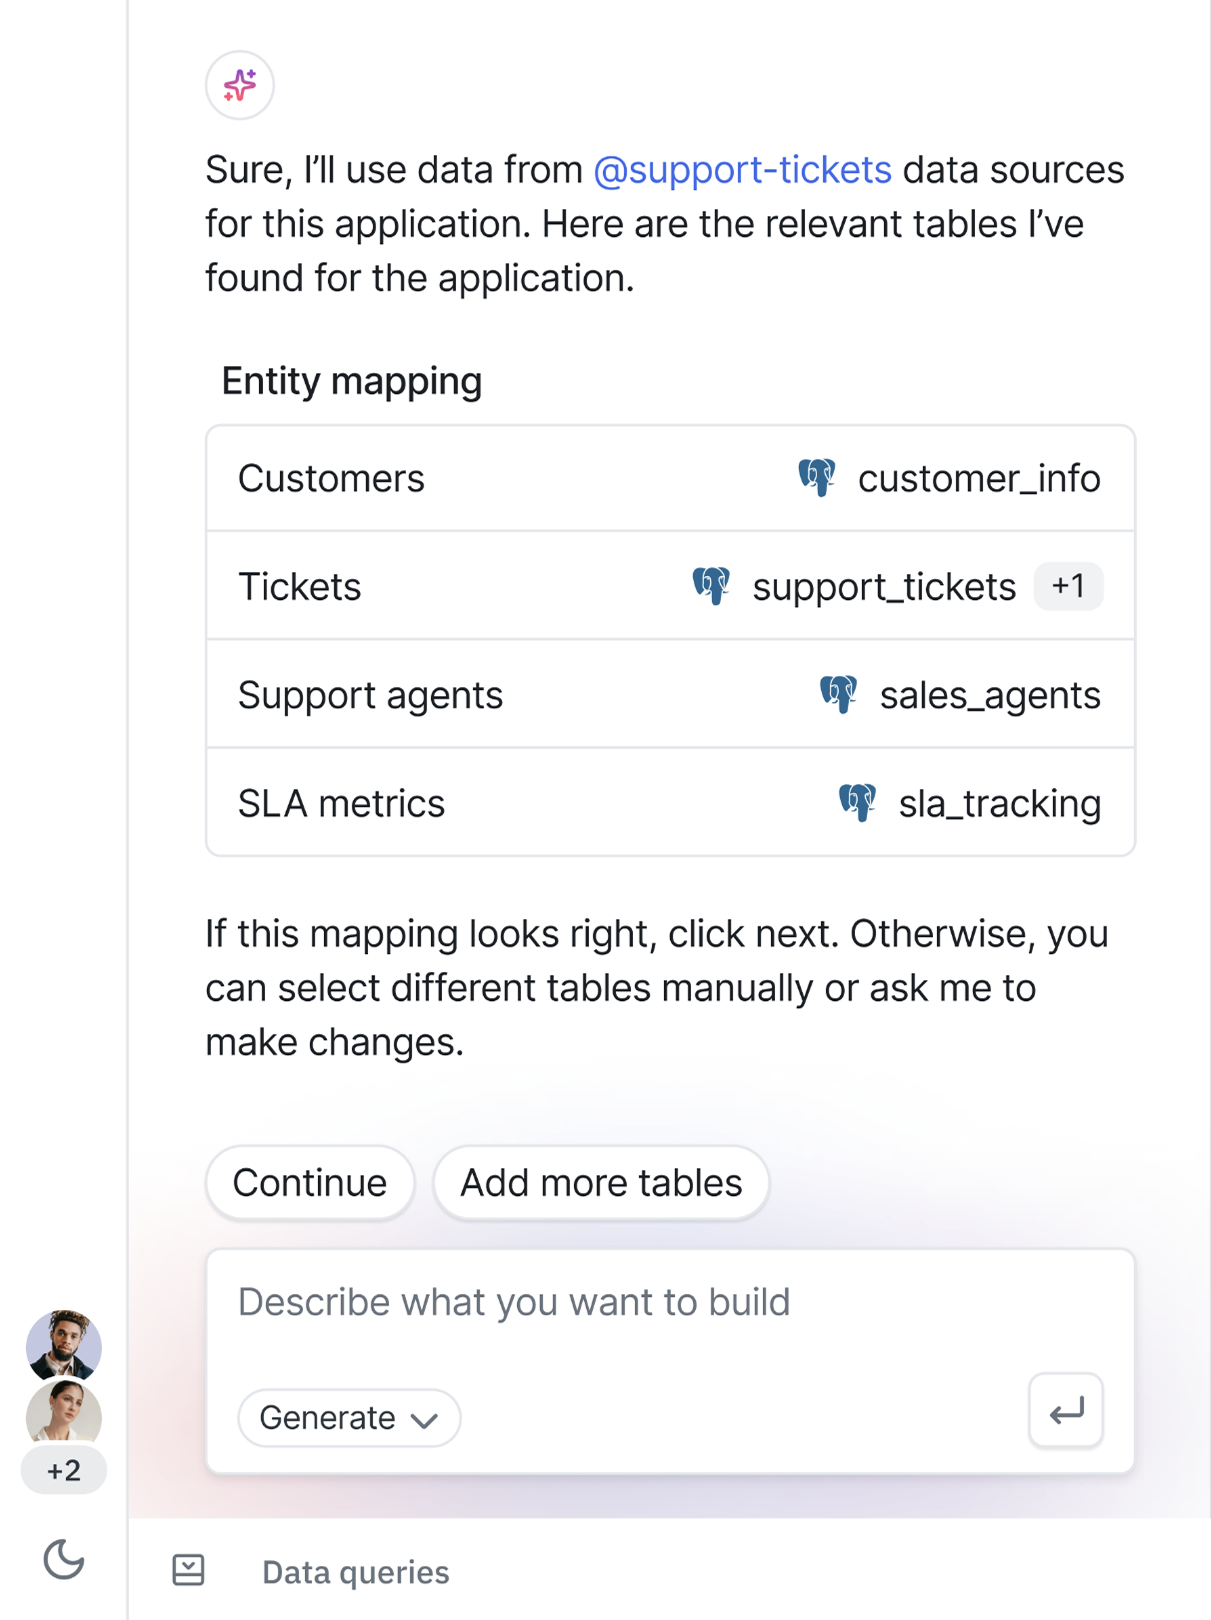Click the PostgreSQL icon beside sla_tracking
The height and width of the screenshot is (1620, 1211).
click(857, 802)
